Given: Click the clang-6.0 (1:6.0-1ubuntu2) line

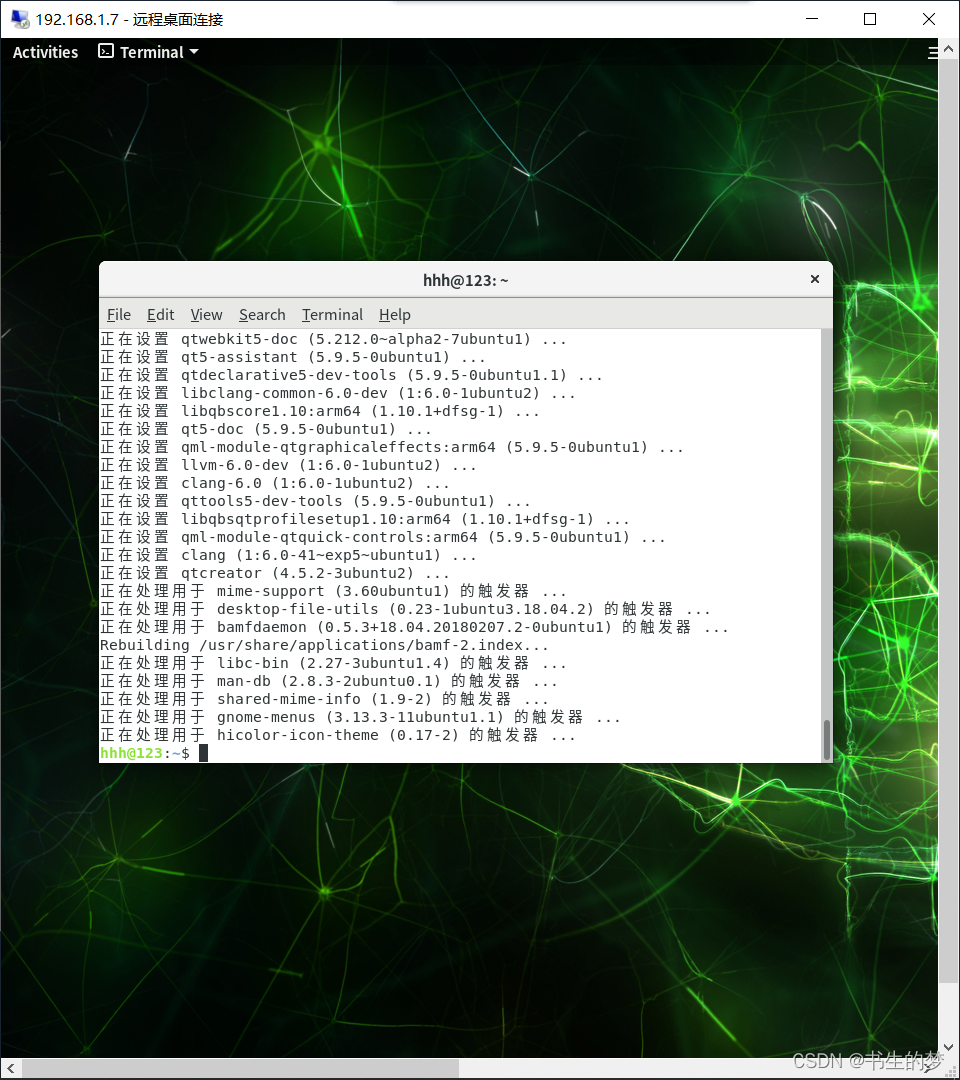Looking at the screenshot, I should coord(275,484).
